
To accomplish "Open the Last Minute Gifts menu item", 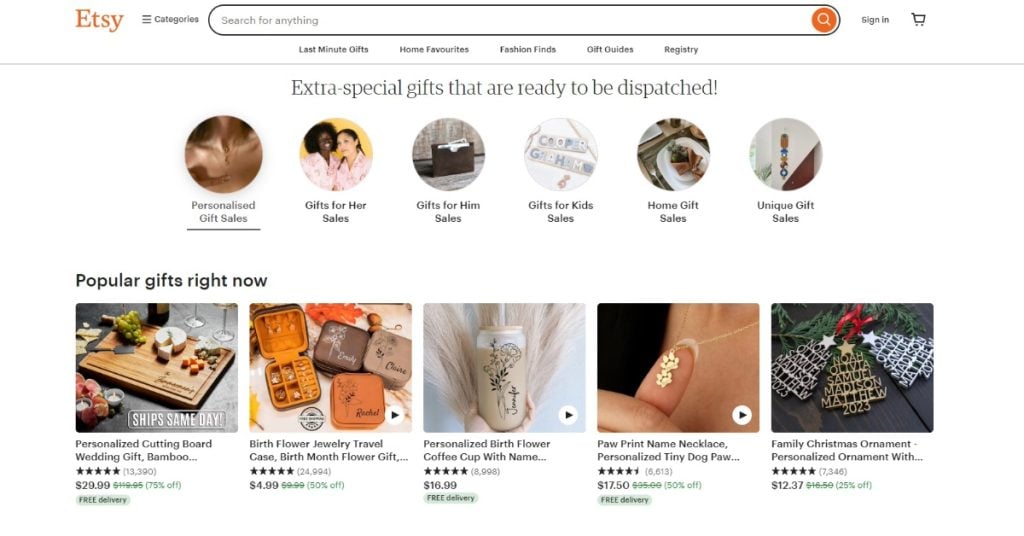I will pos(333,49).
